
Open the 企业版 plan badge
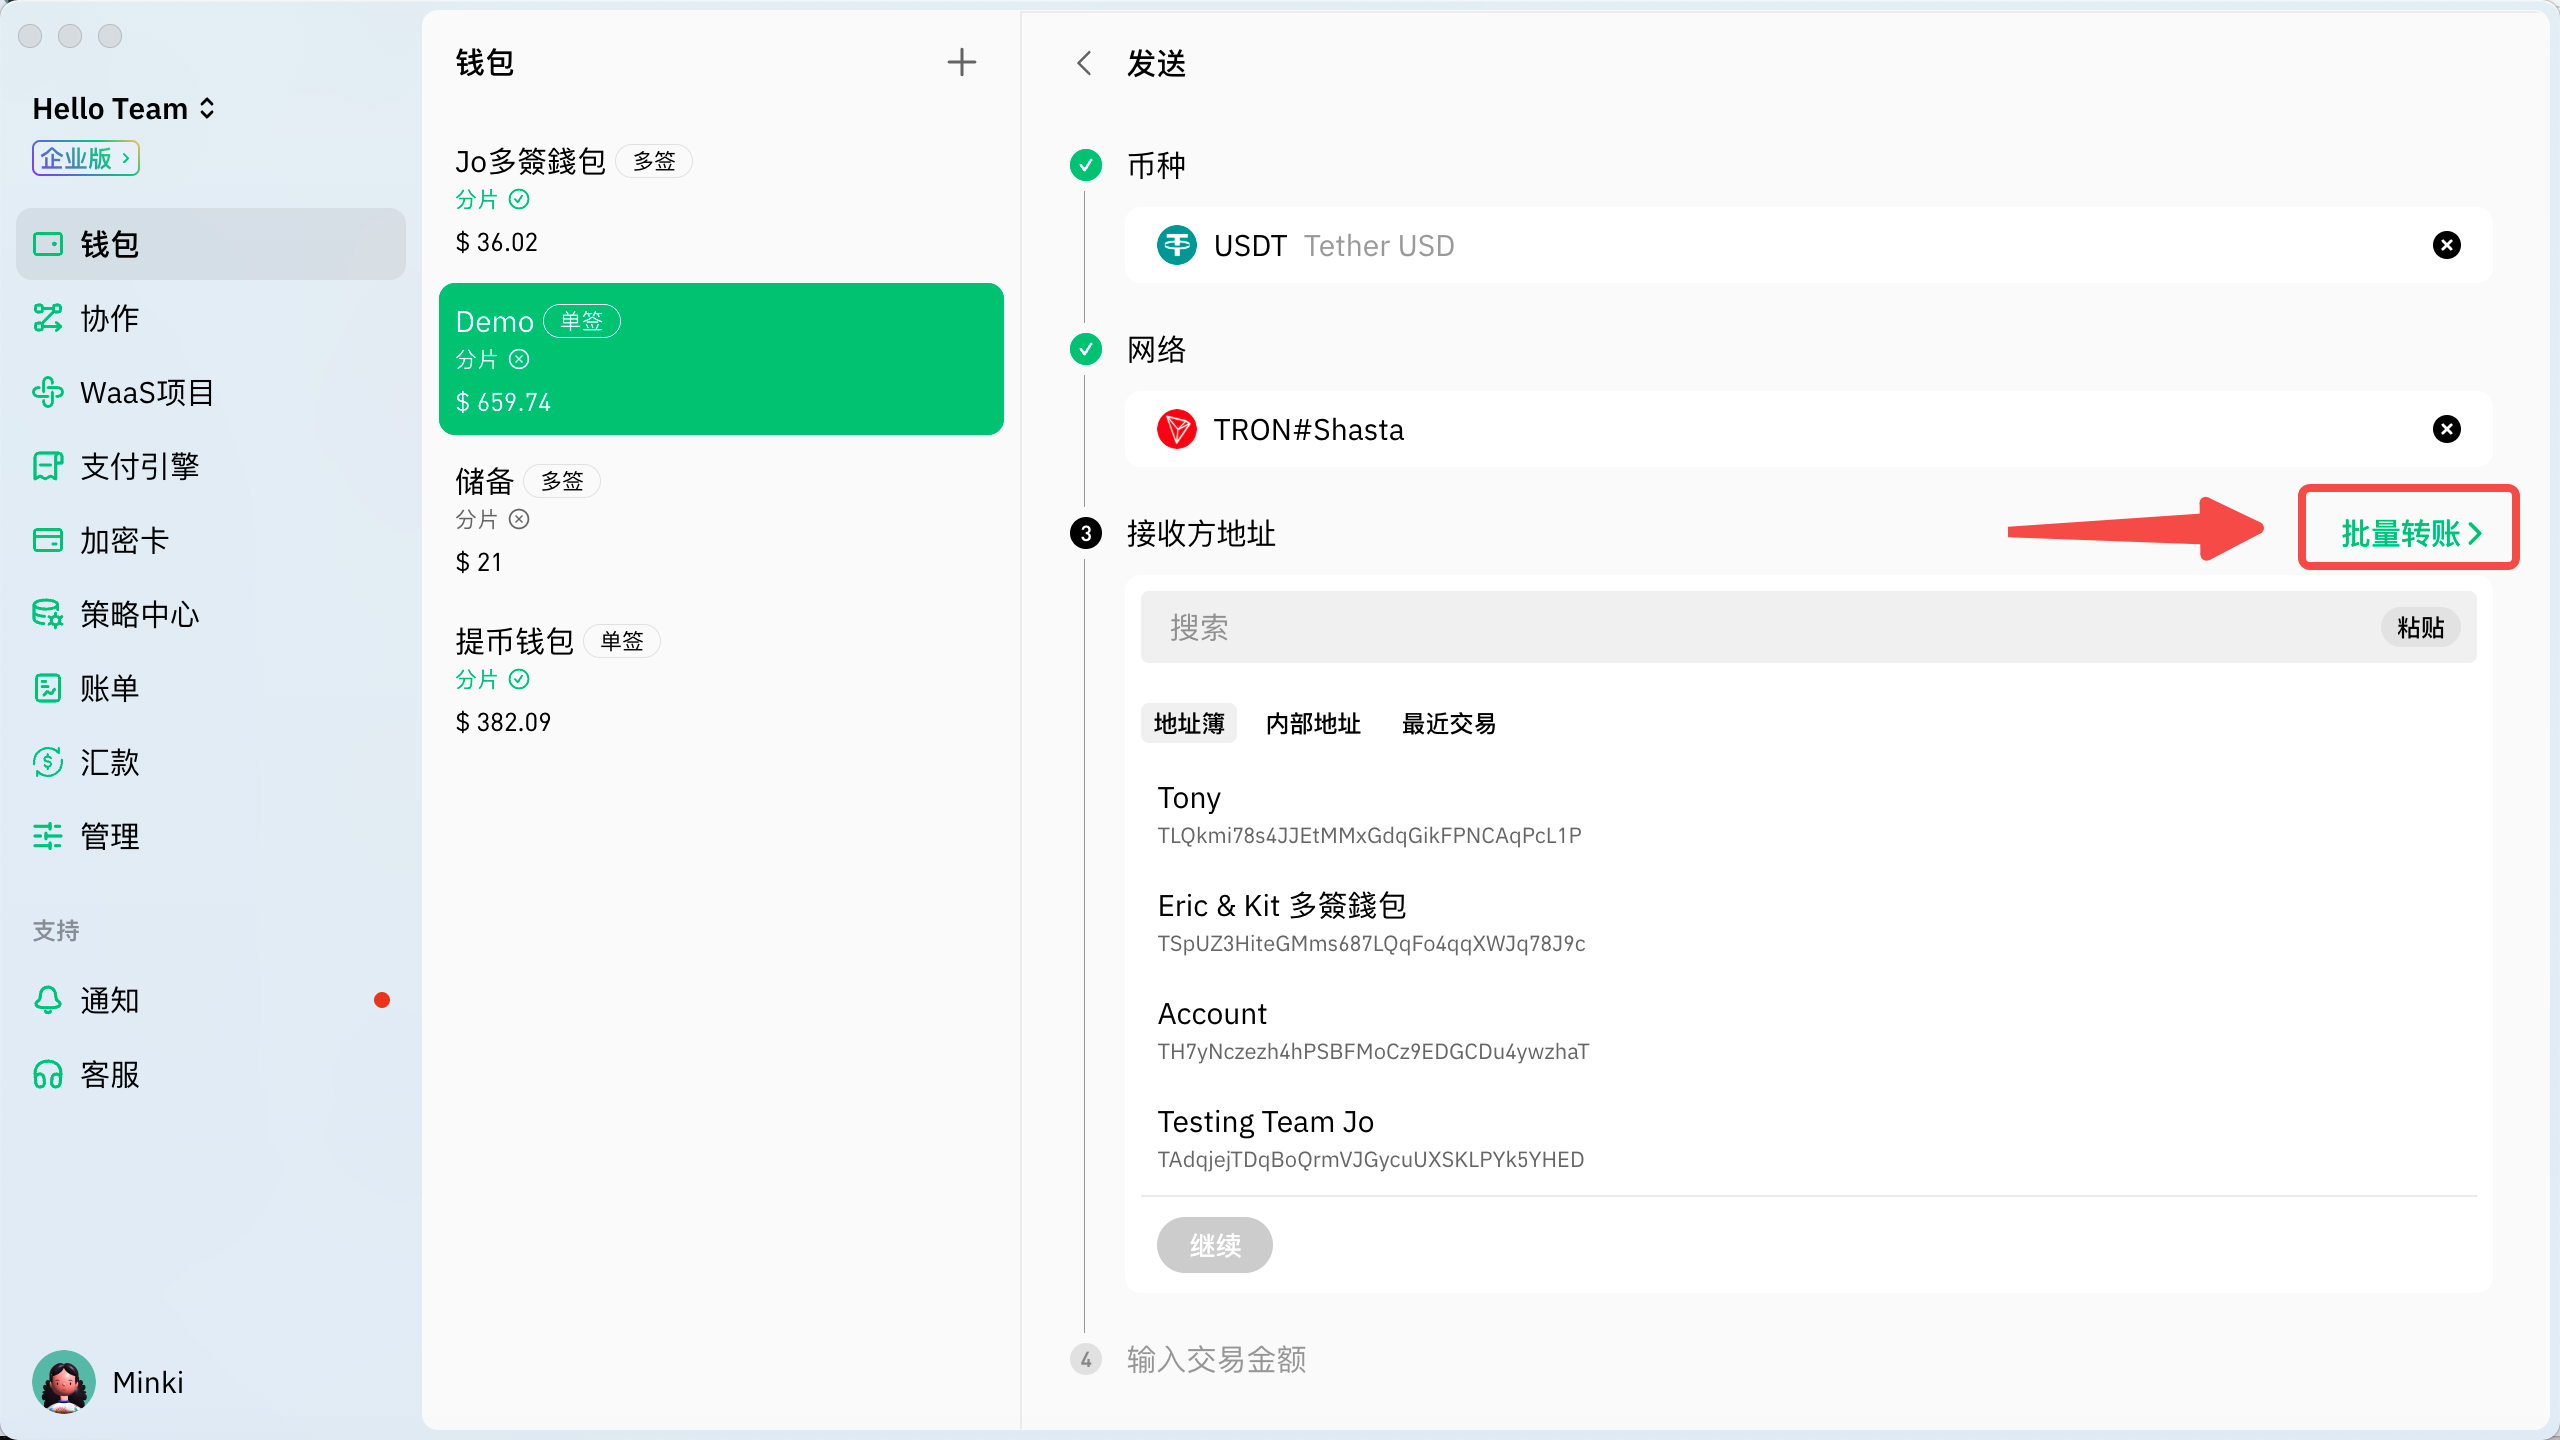click(85, 158)
